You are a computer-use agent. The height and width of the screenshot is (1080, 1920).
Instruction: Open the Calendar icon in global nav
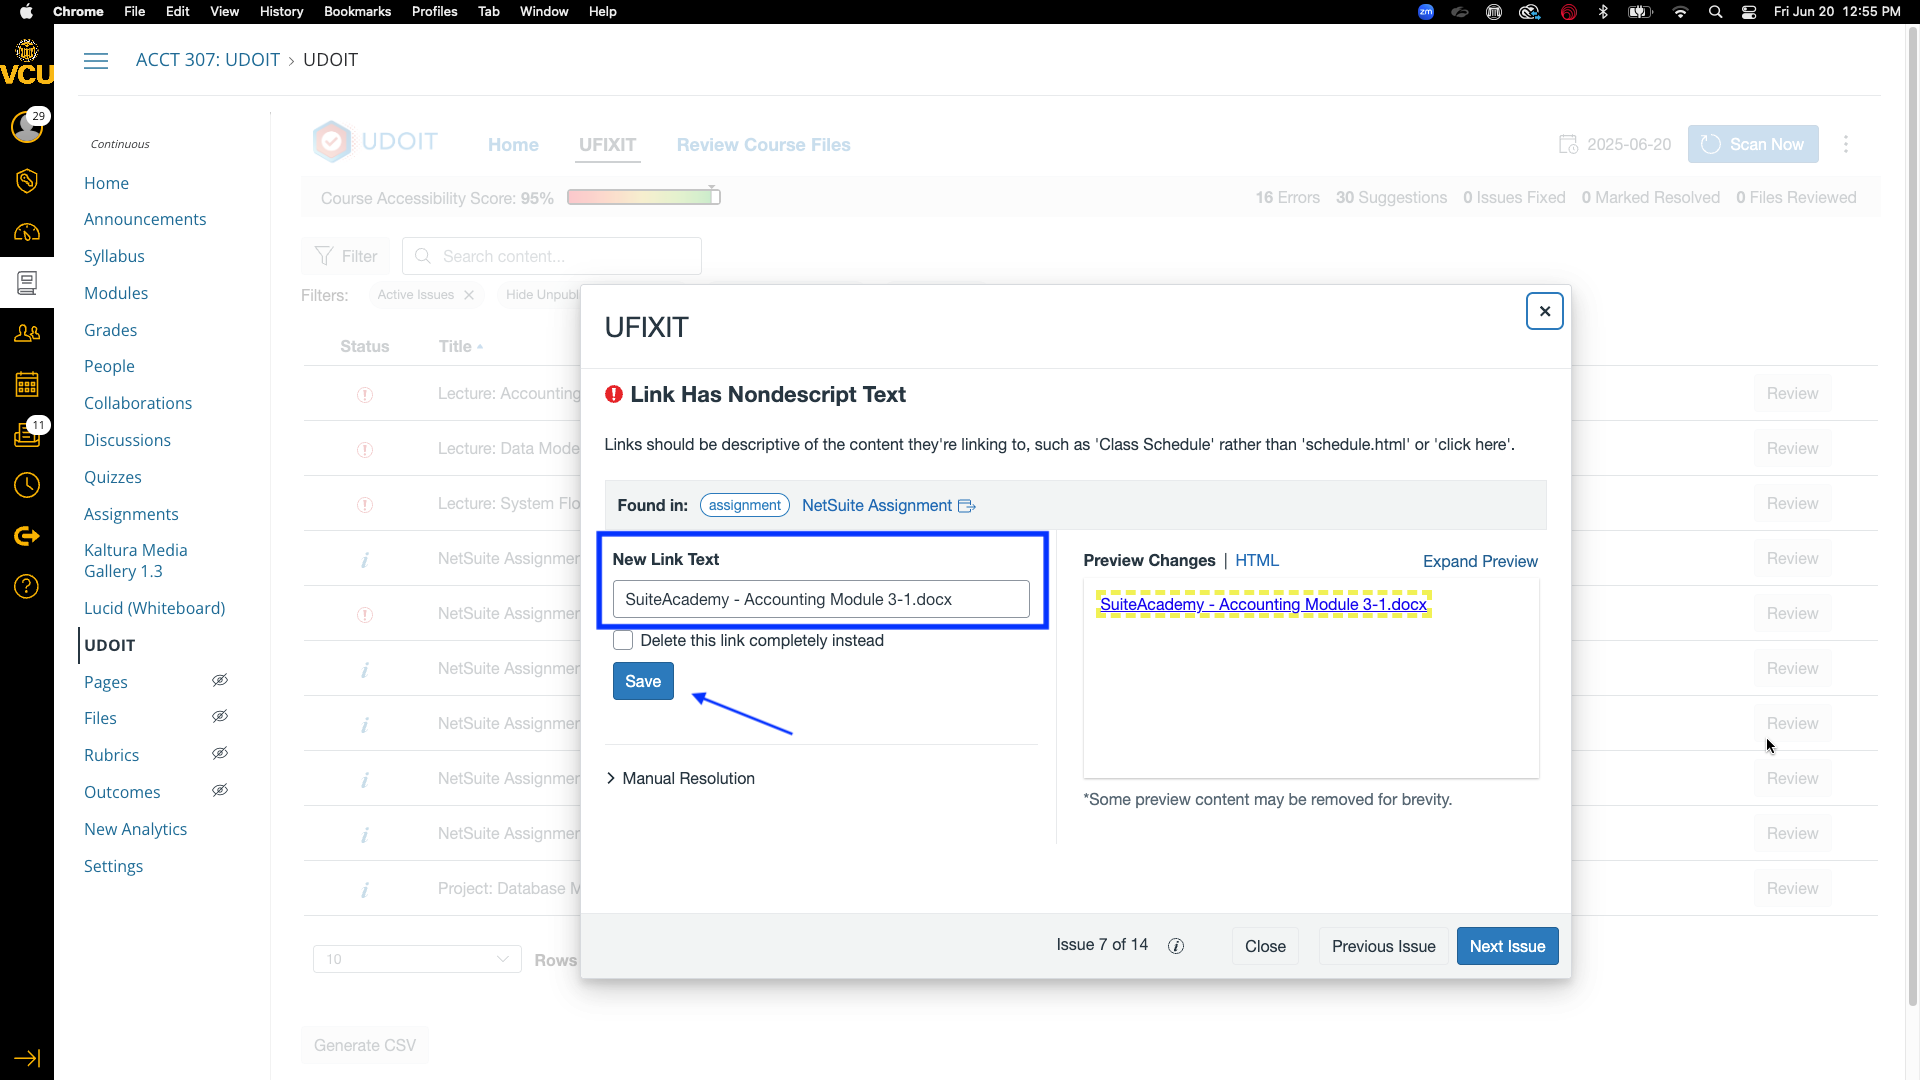pos(27,384)
